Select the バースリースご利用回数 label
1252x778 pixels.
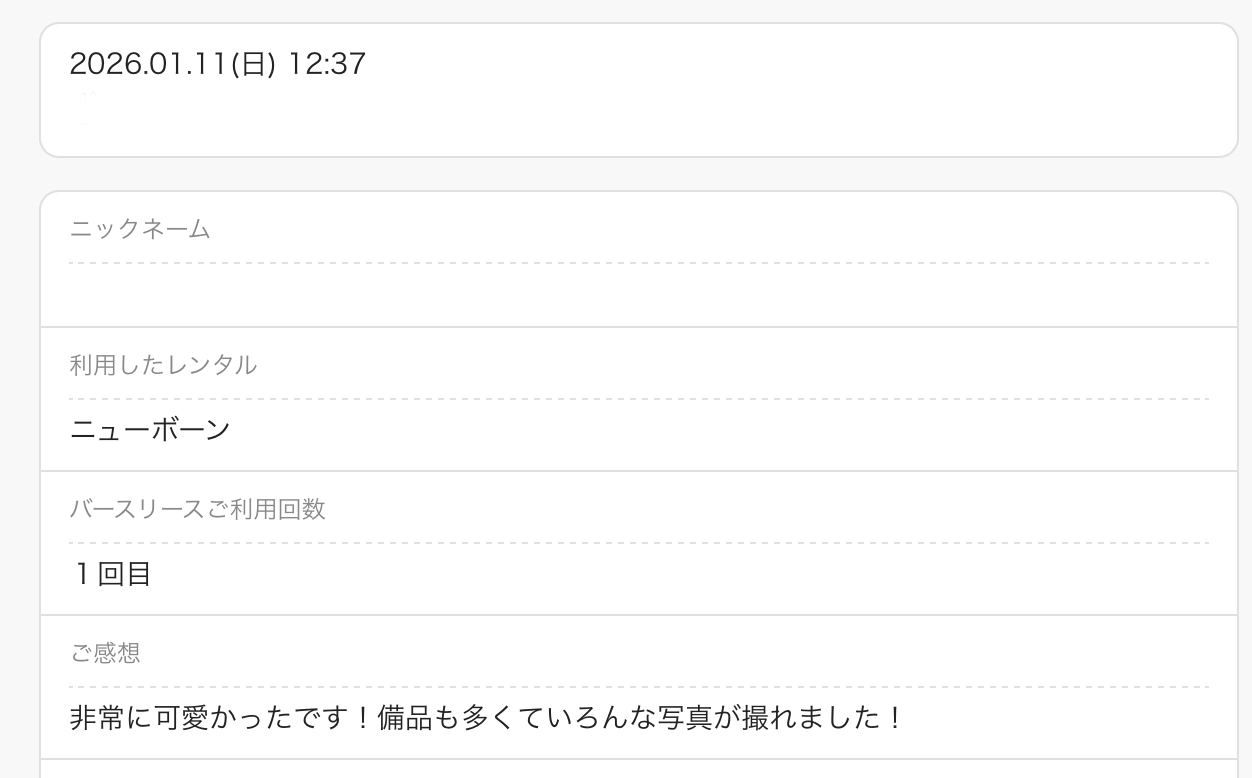tap(197, 509)
